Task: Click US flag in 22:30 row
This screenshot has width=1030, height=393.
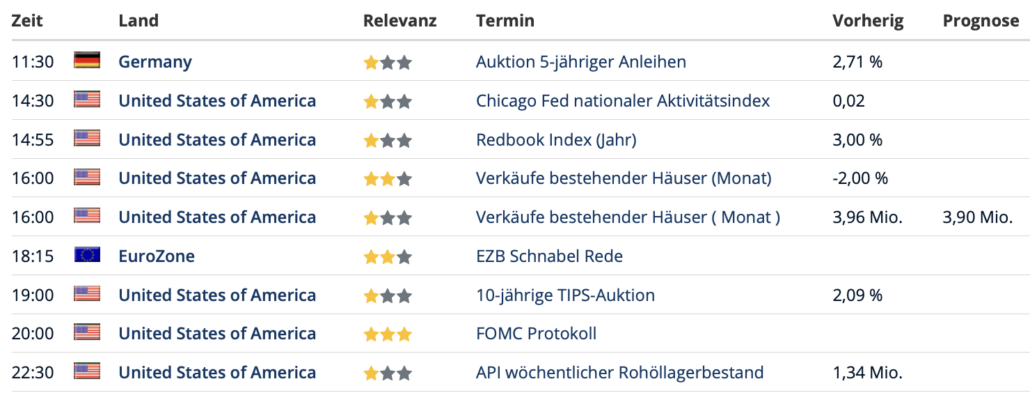Action: [x=87, y=372]
